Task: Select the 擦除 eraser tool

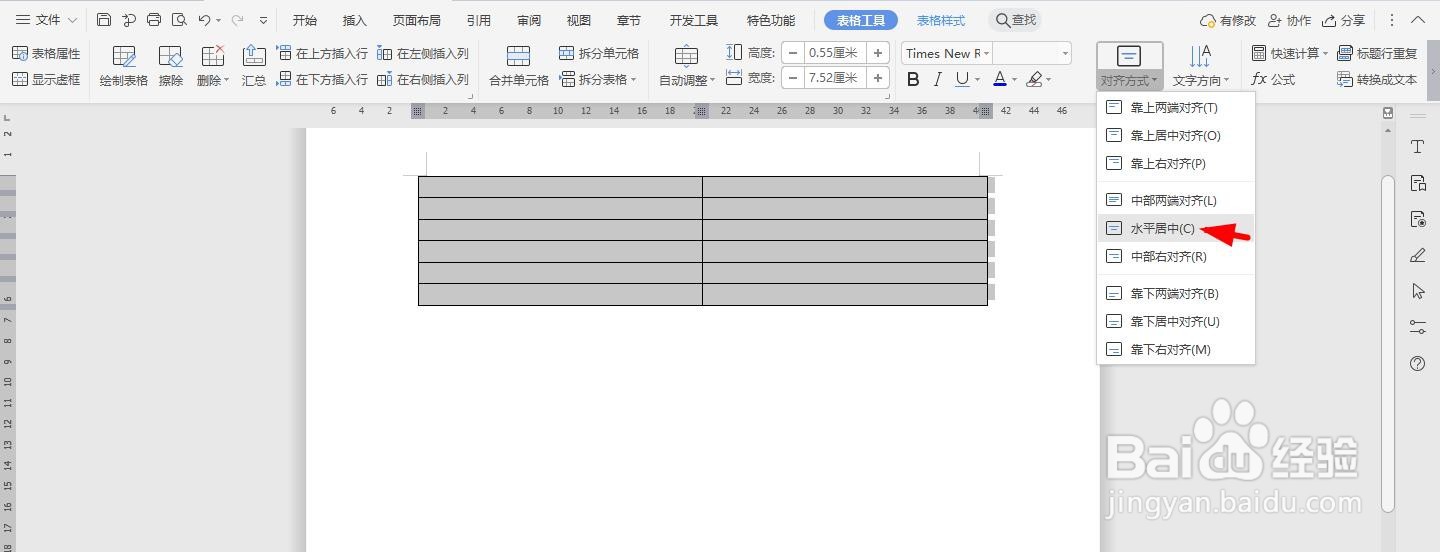Action: coord(171,66)
